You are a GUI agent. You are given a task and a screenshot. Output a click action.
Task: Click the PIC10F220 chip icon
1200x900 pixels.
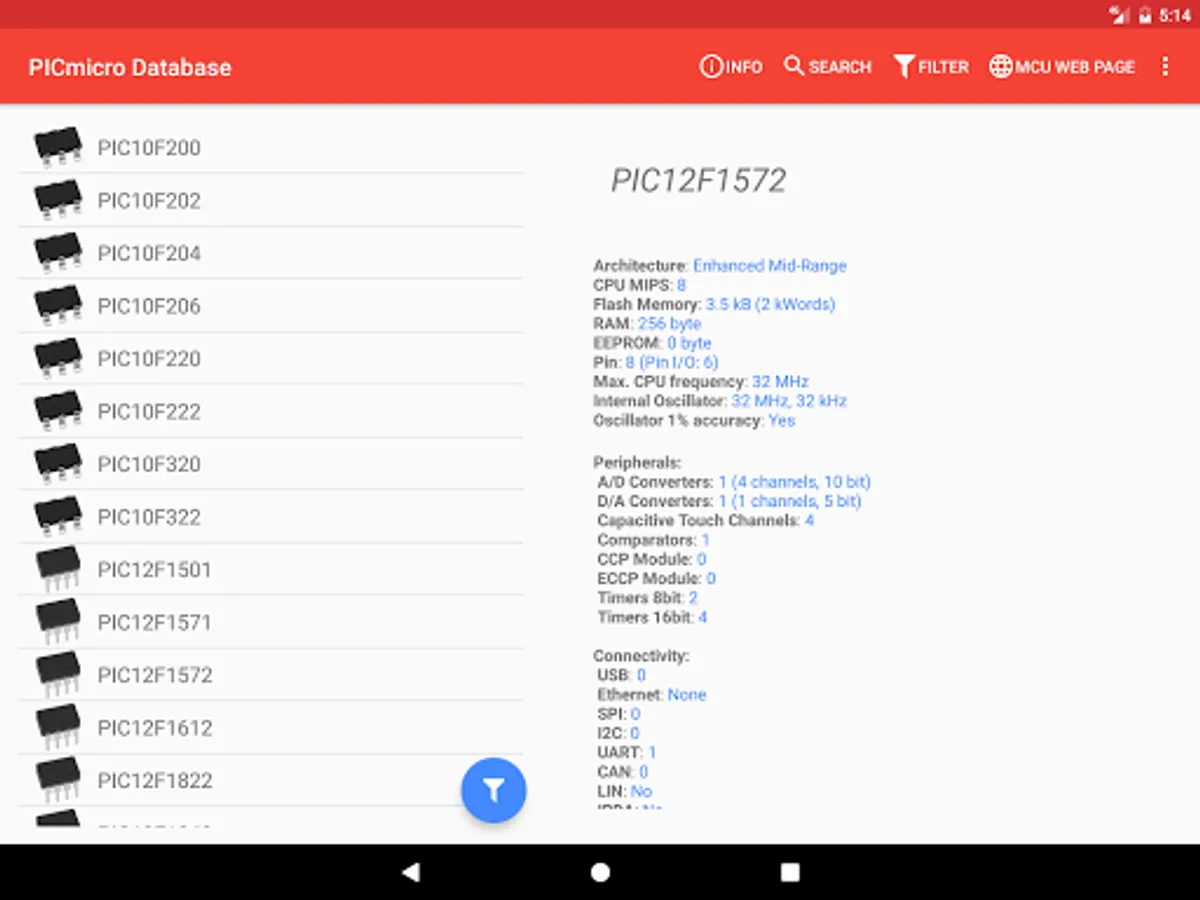(58, 357)
